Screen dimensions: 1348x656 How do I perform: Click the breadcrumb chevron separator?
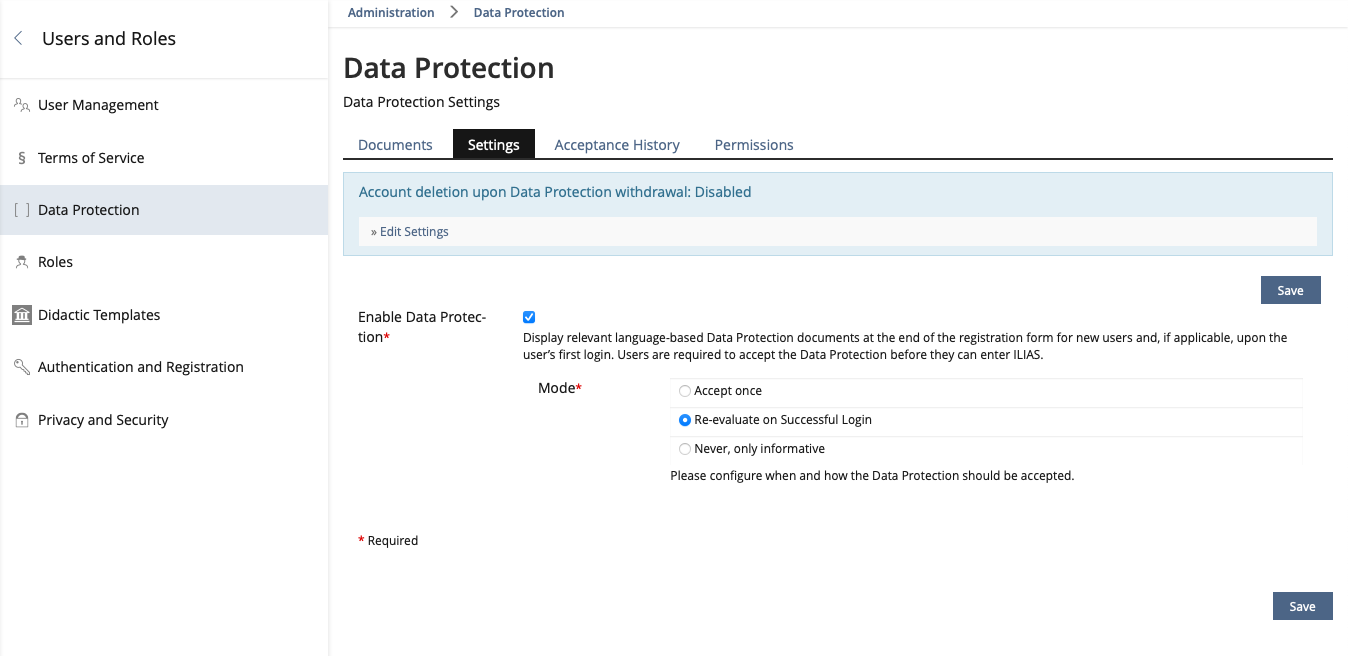[454, 13]
